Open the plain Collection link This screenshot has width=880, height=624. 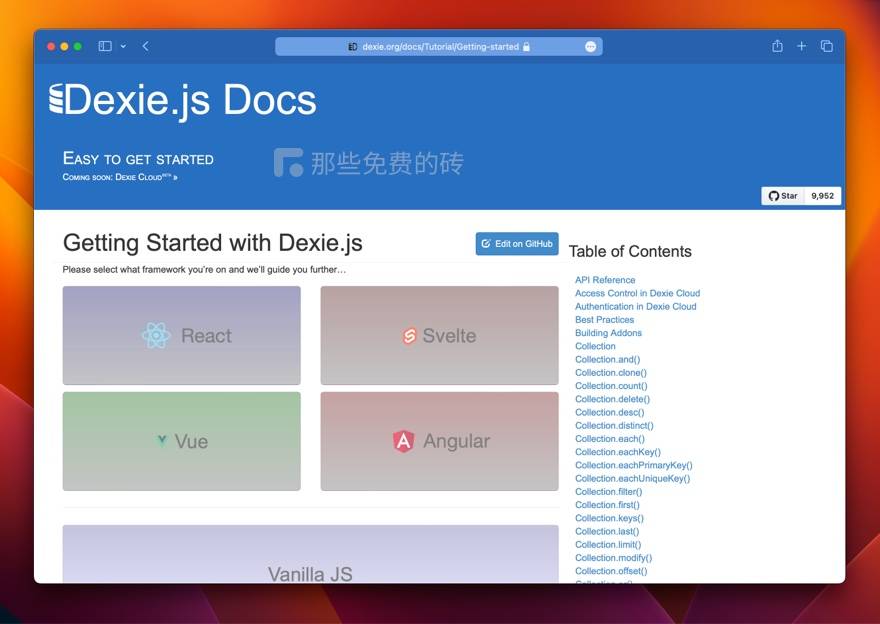pos(595,346)
